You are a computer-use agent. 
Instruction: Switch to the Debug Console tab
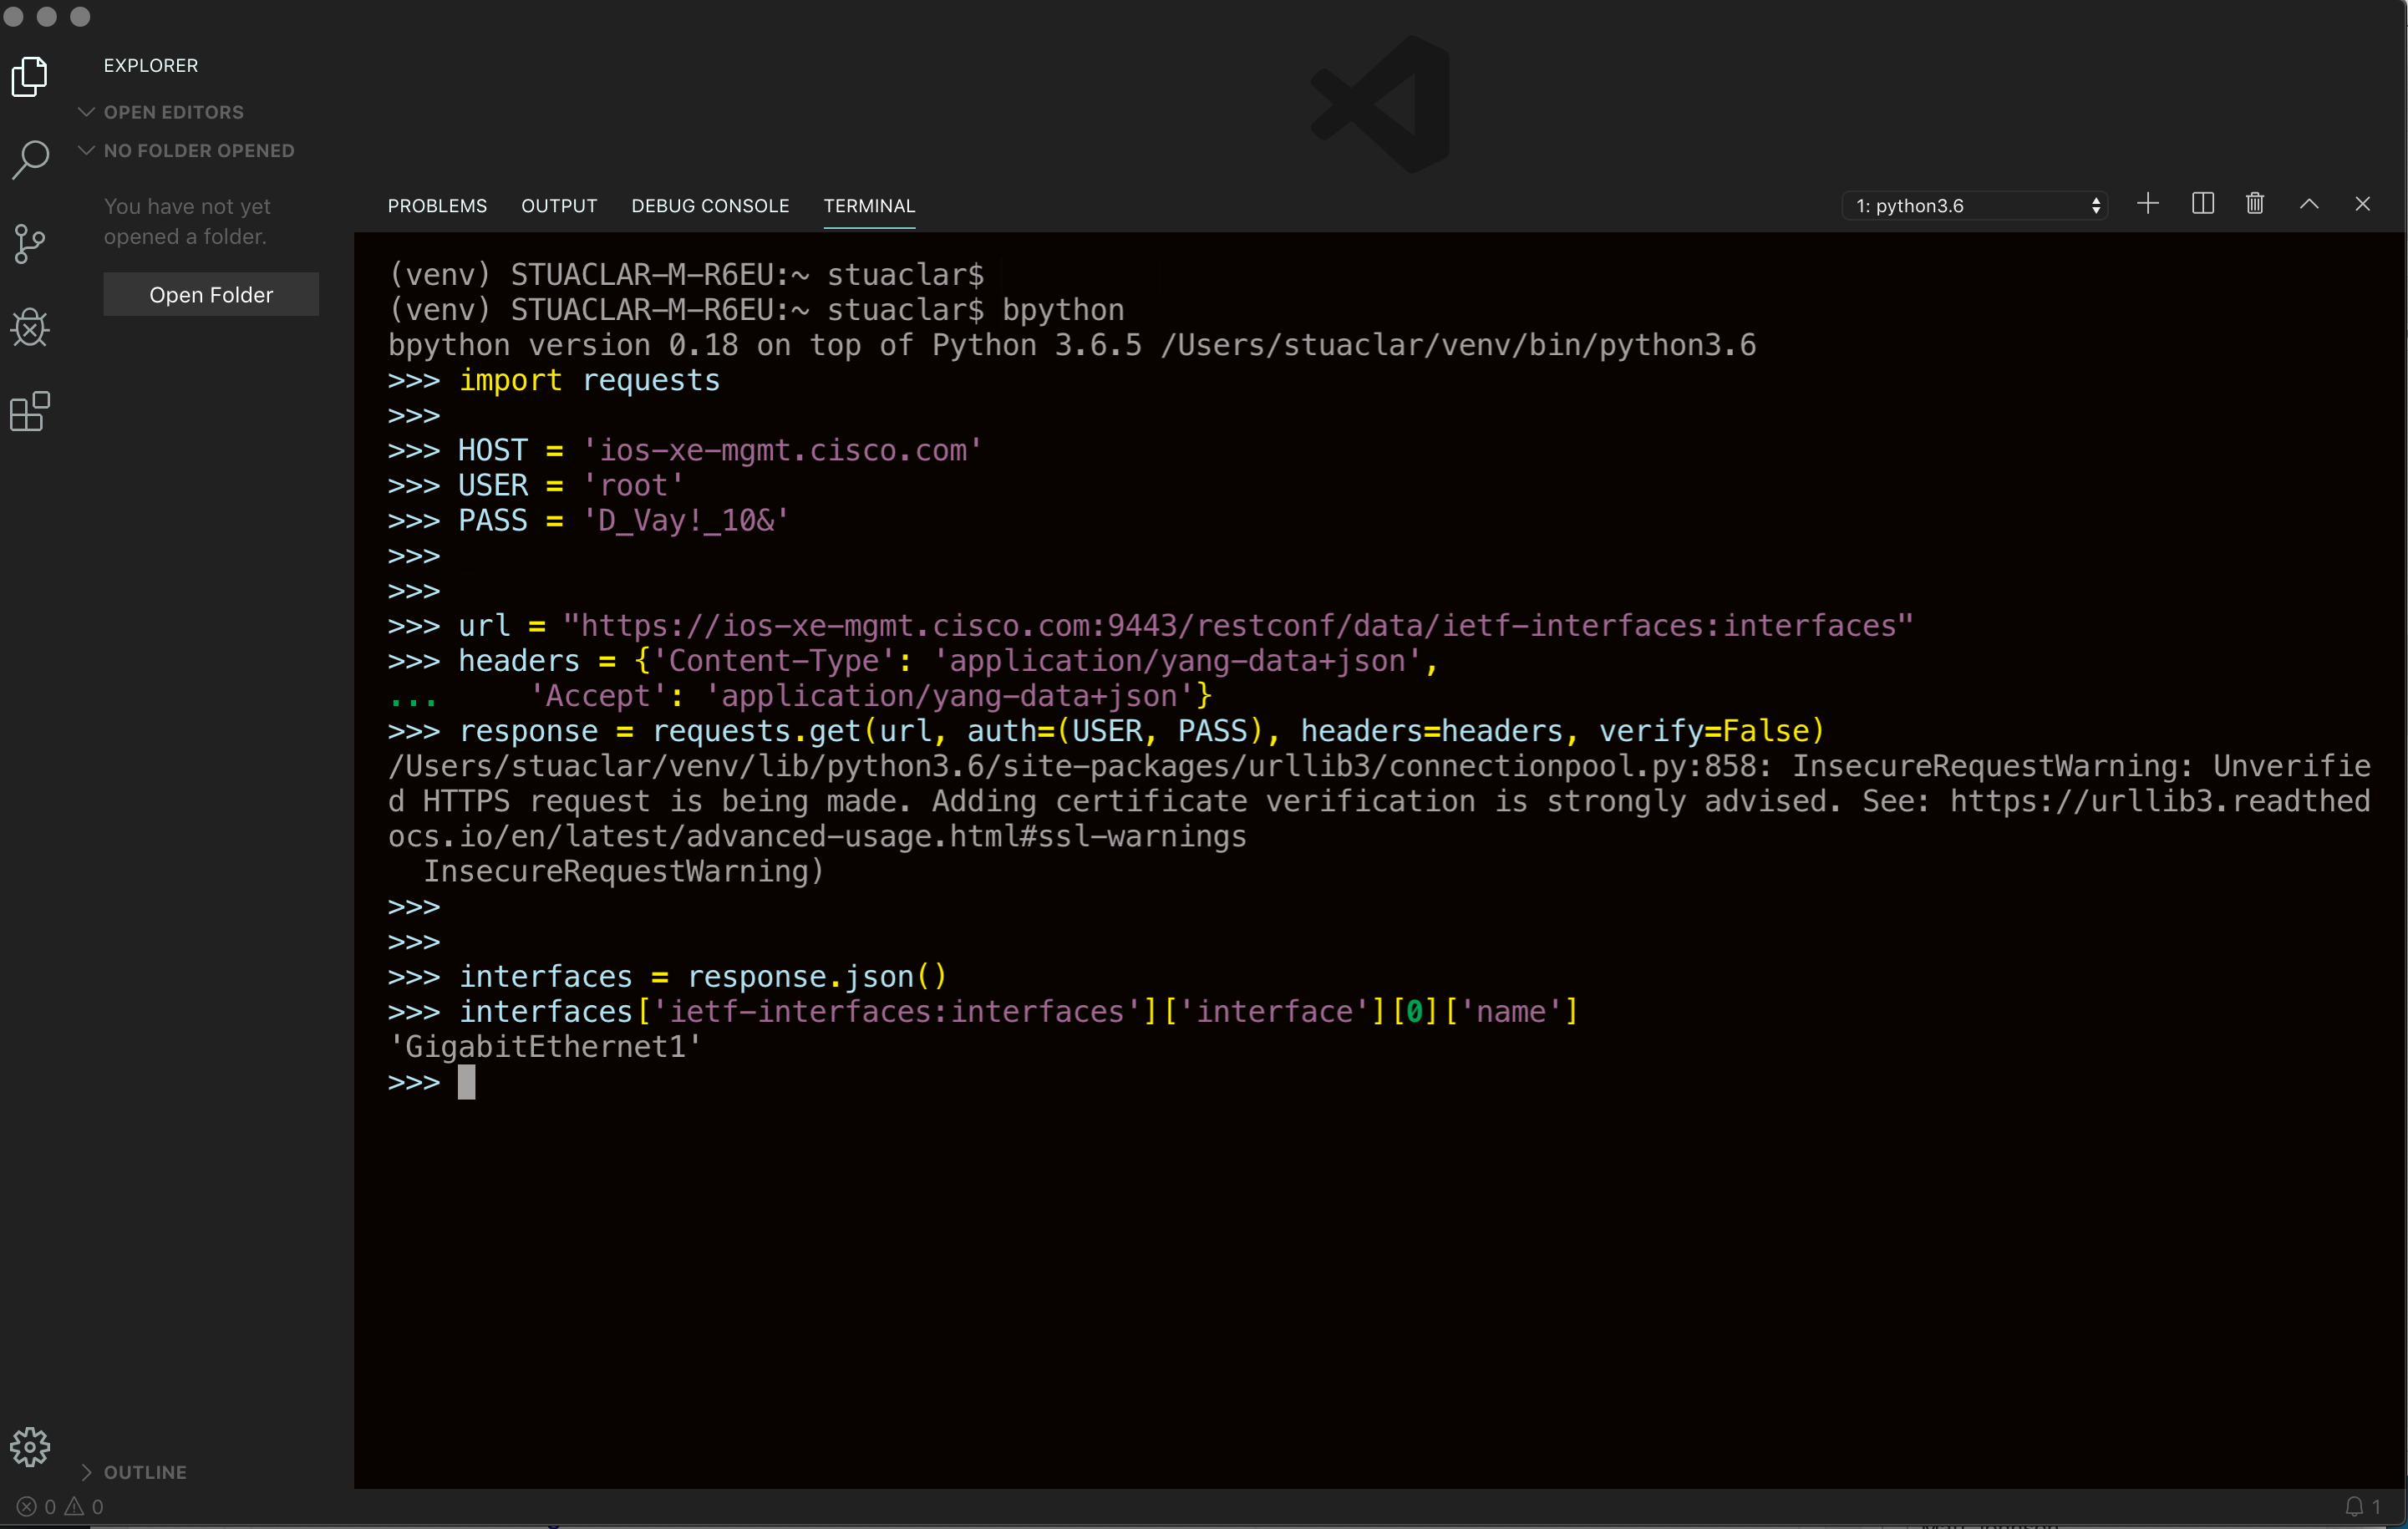pos(710,206)
